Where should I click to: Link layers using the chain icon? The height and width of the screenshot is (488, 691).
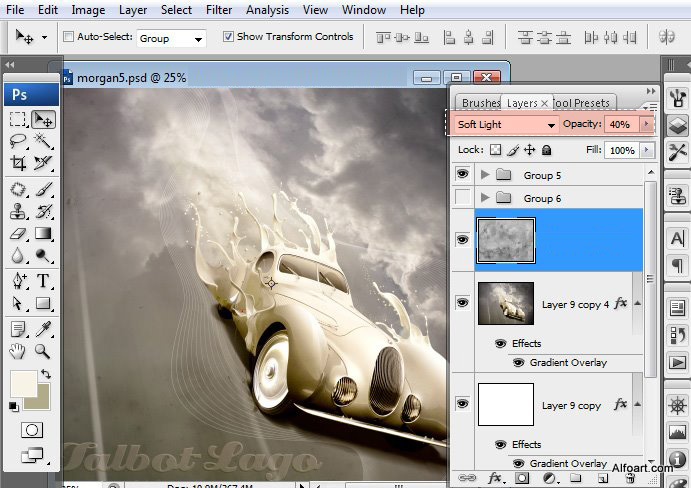click(x=467, y=478)
